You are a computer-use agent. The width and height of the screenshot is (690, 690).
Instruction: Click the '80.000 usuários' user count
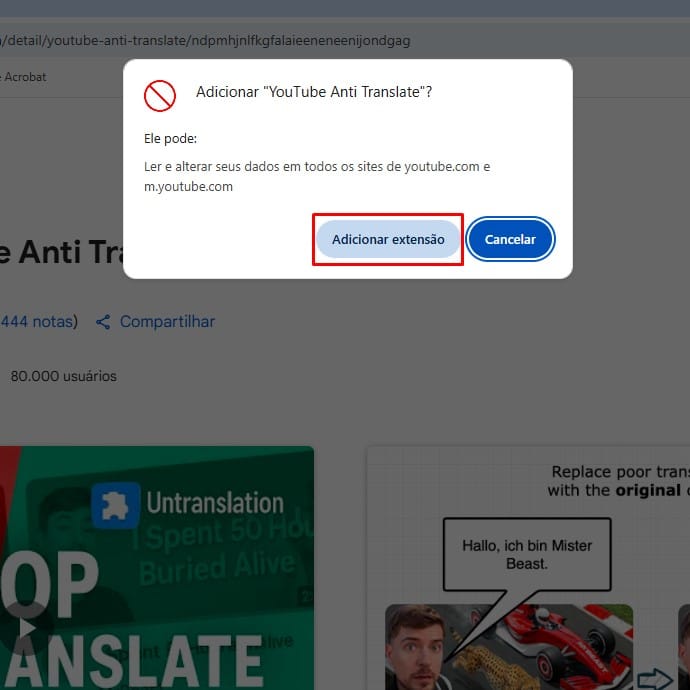[63, 377]
